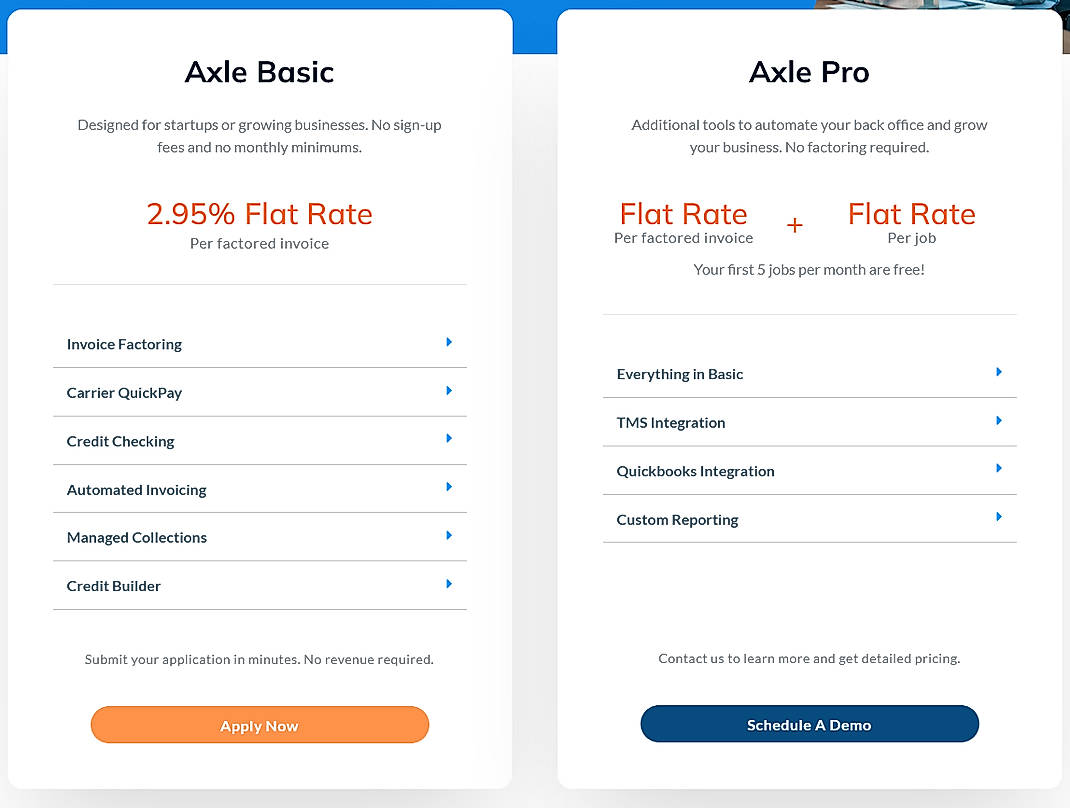Select the Invoice Factoring feature label
Image resolution: width=1070 pixels, height=808 pixels.
[124, 343]
